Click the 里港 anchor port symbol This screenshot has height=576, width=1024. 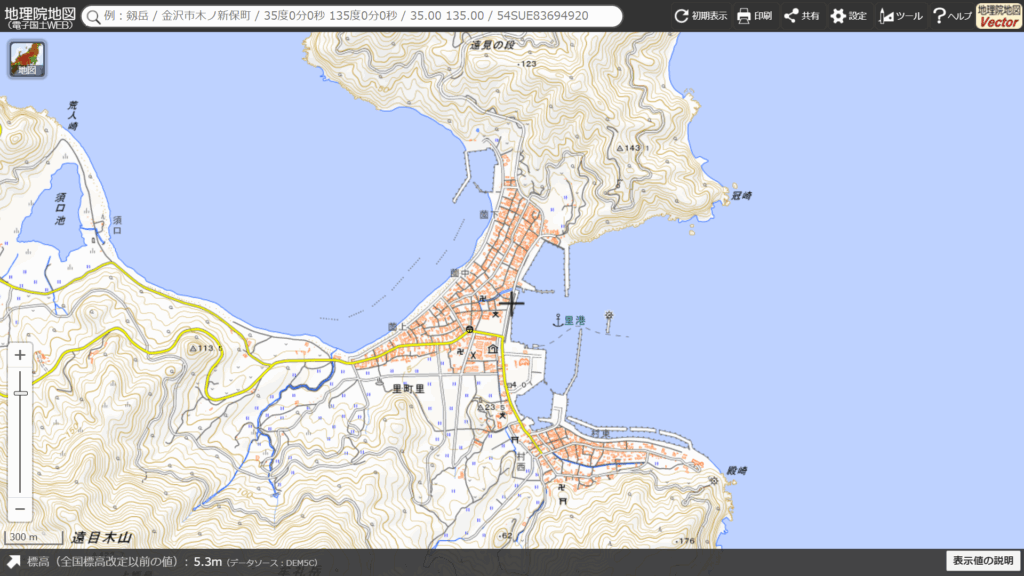(558, 320)
